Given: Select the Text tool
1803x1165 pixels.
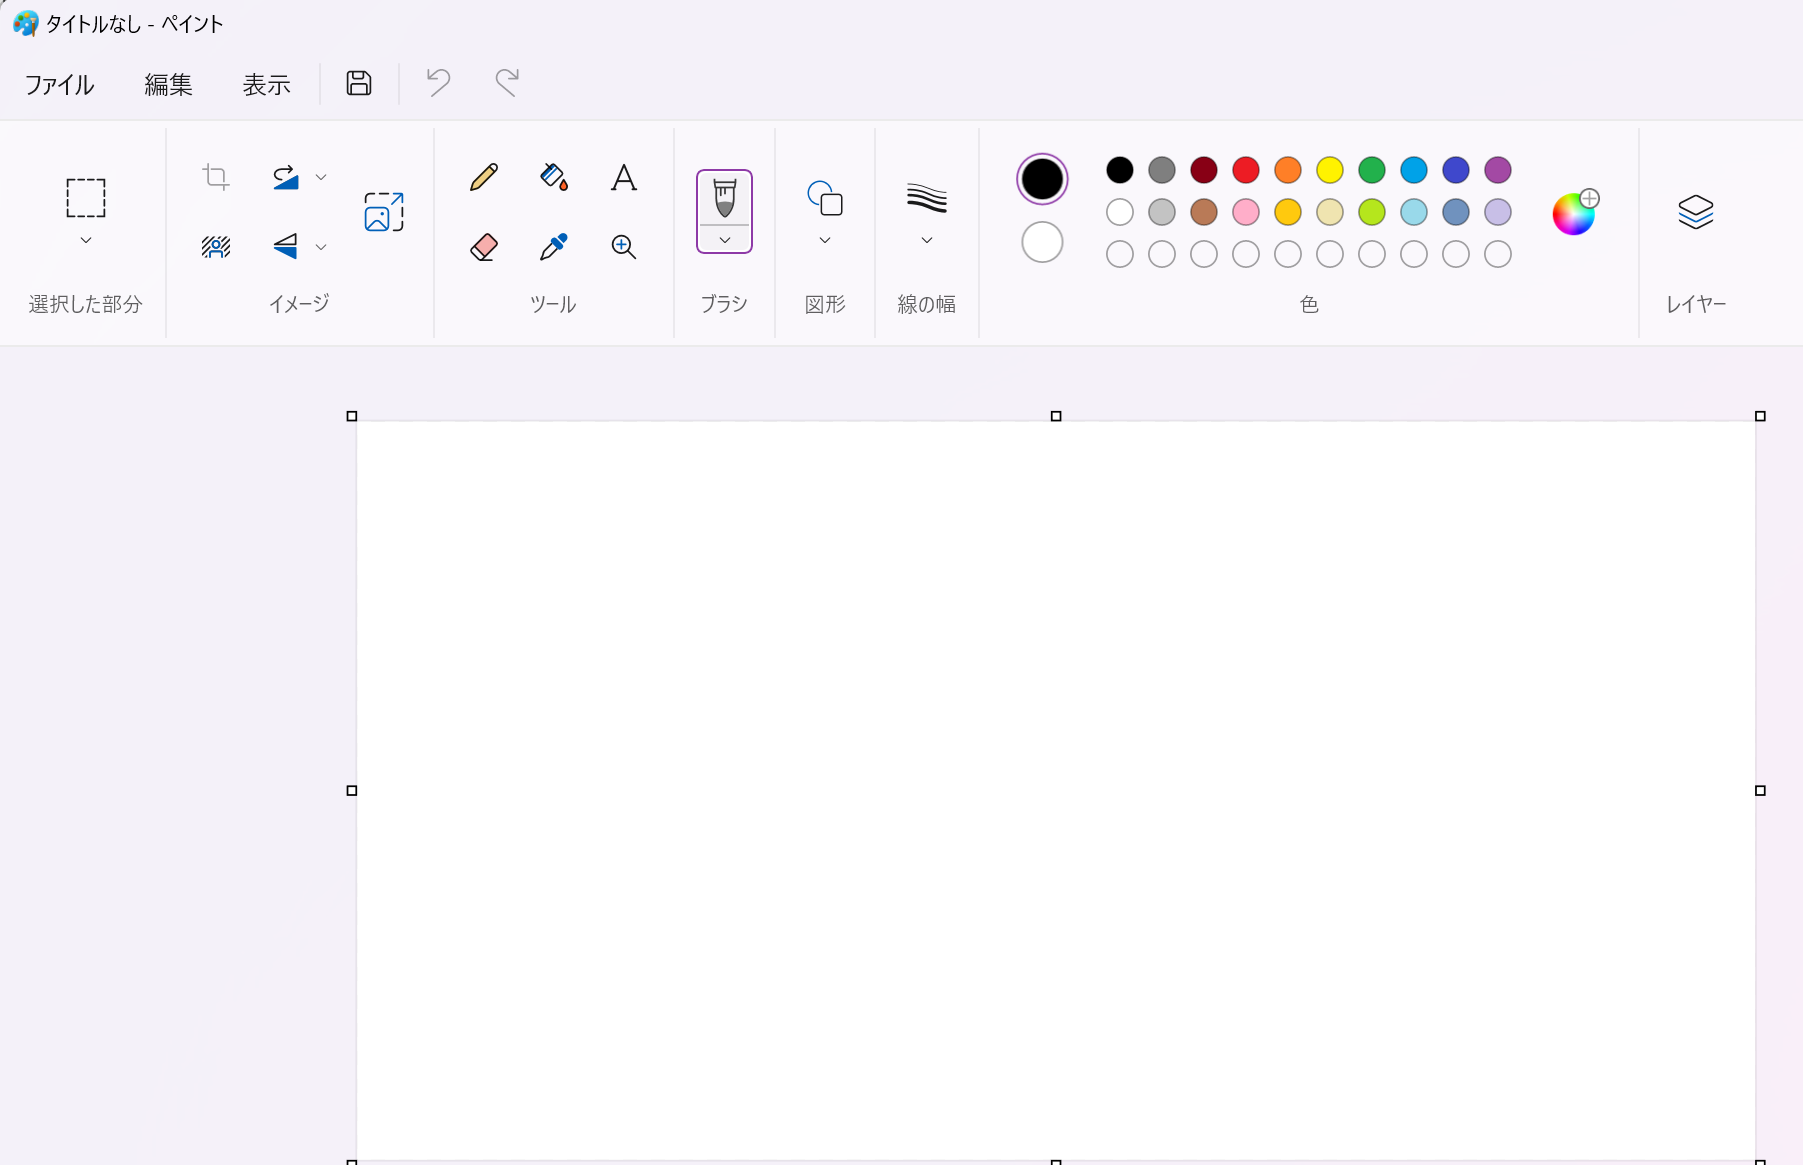Looking at the screenshot, I should [x=623, y=178].
